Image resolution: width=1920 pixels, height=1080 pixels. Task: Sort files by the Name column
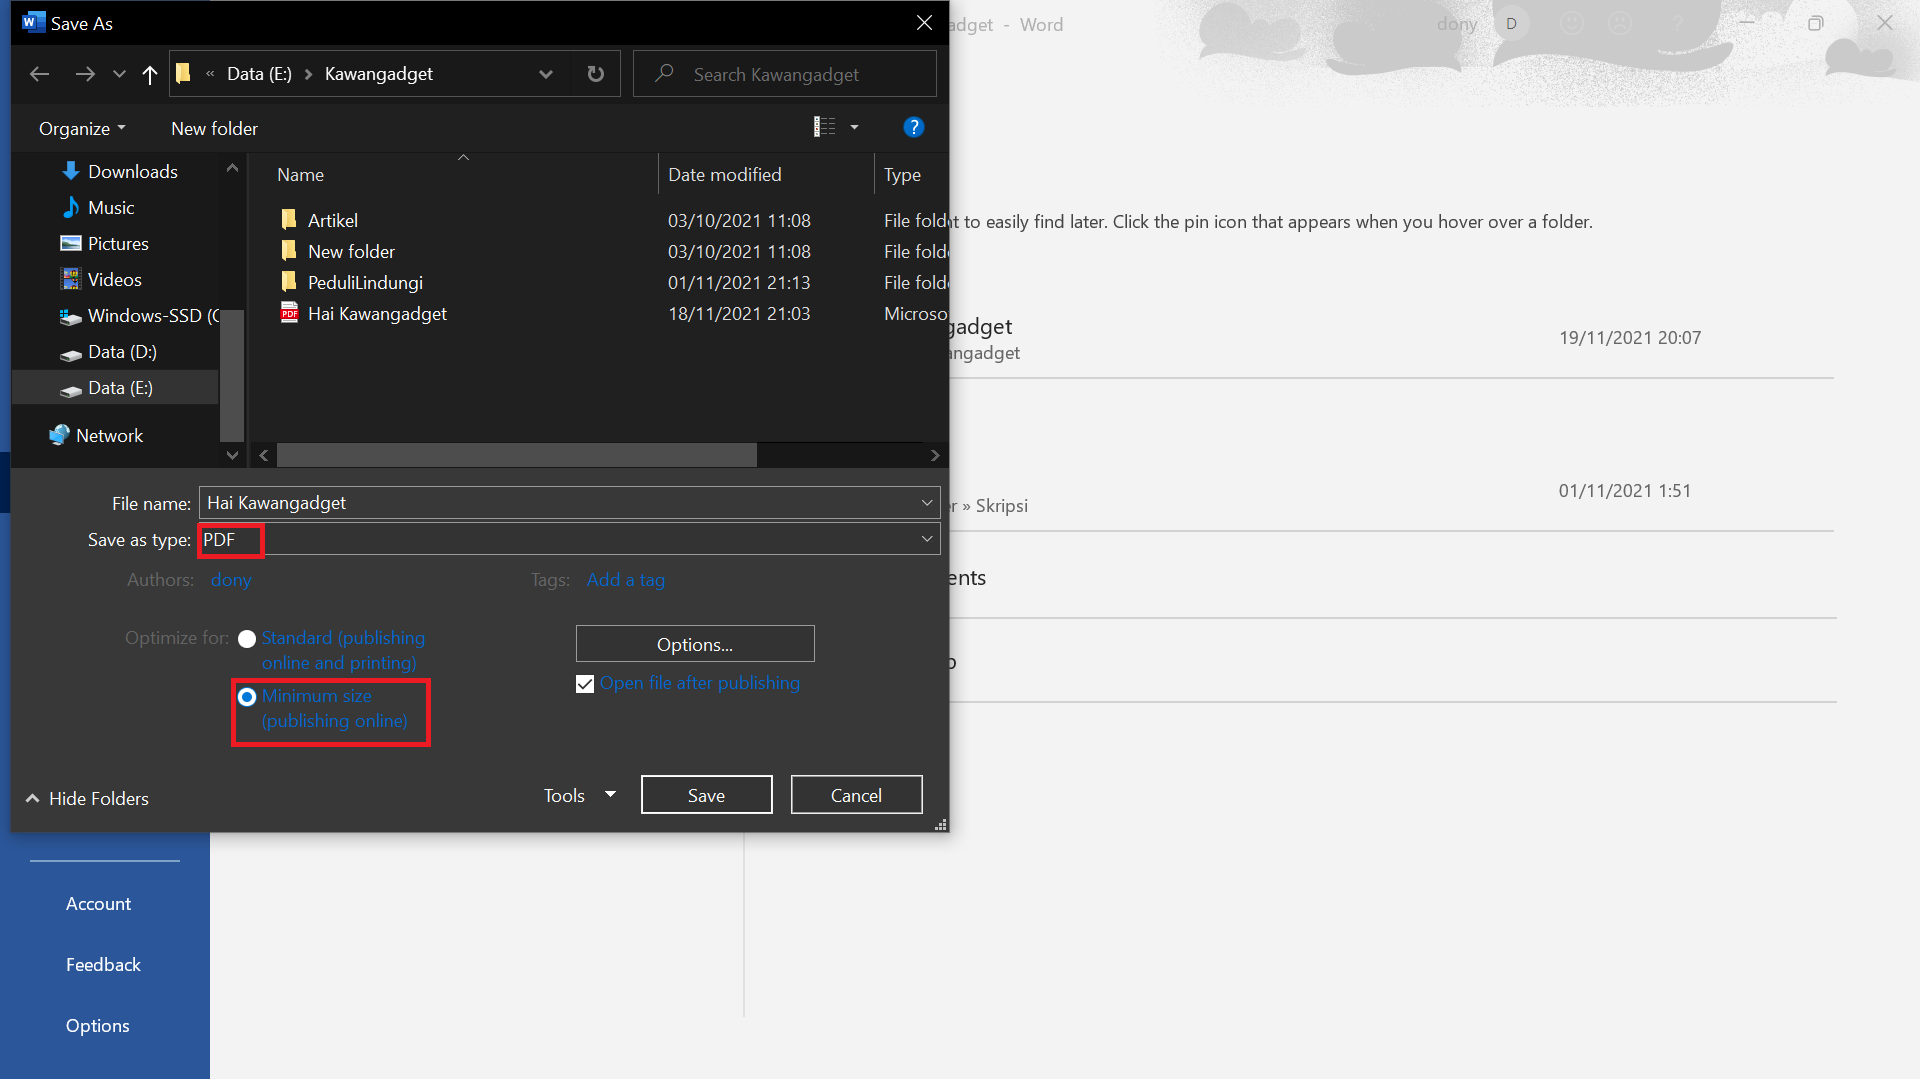[x=300, y=175]
